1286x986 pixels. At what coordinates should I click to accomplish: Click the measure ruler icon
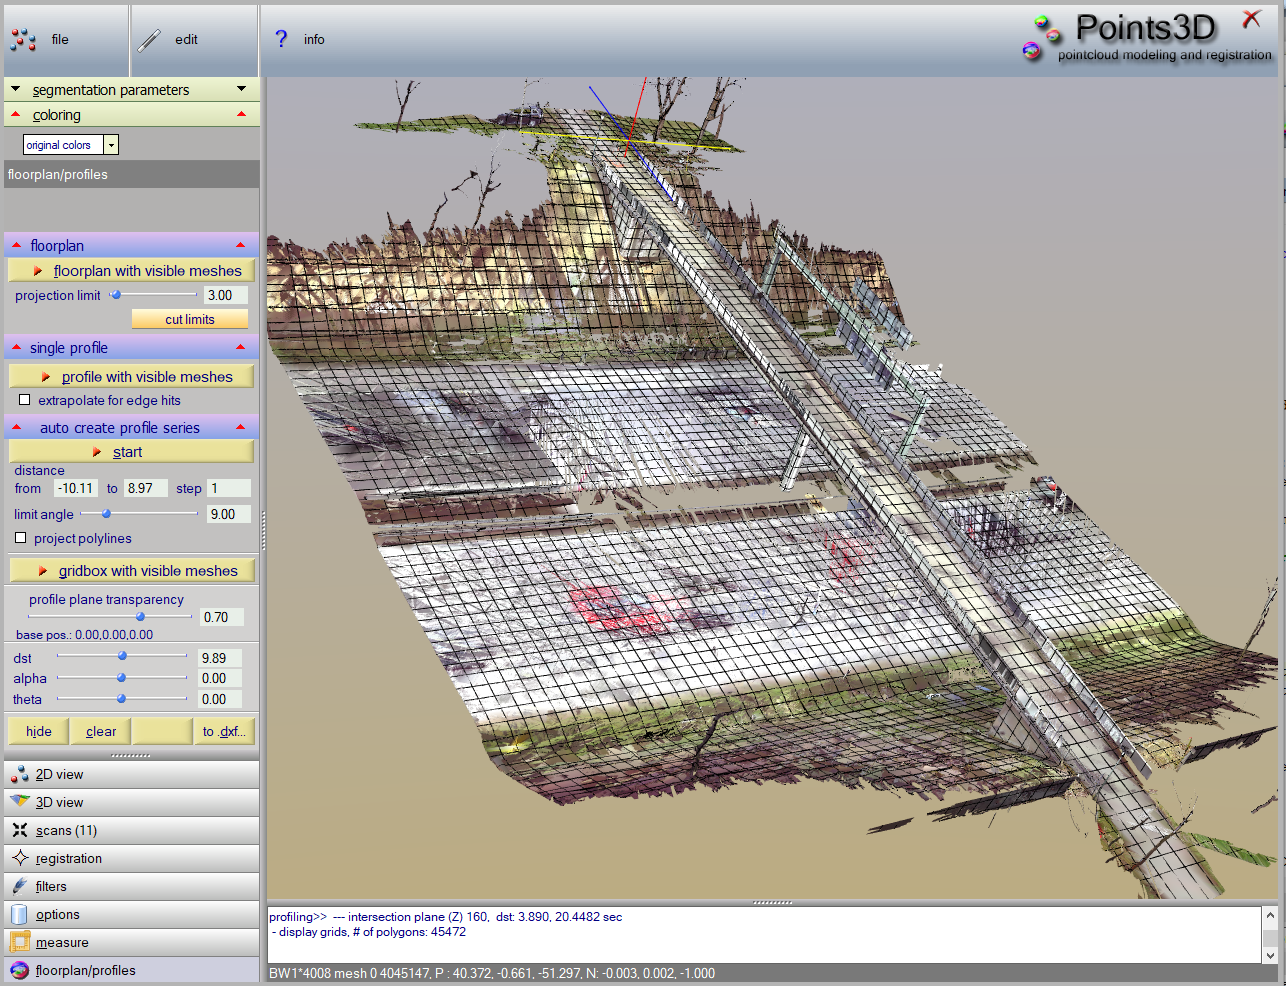point(19,942)
